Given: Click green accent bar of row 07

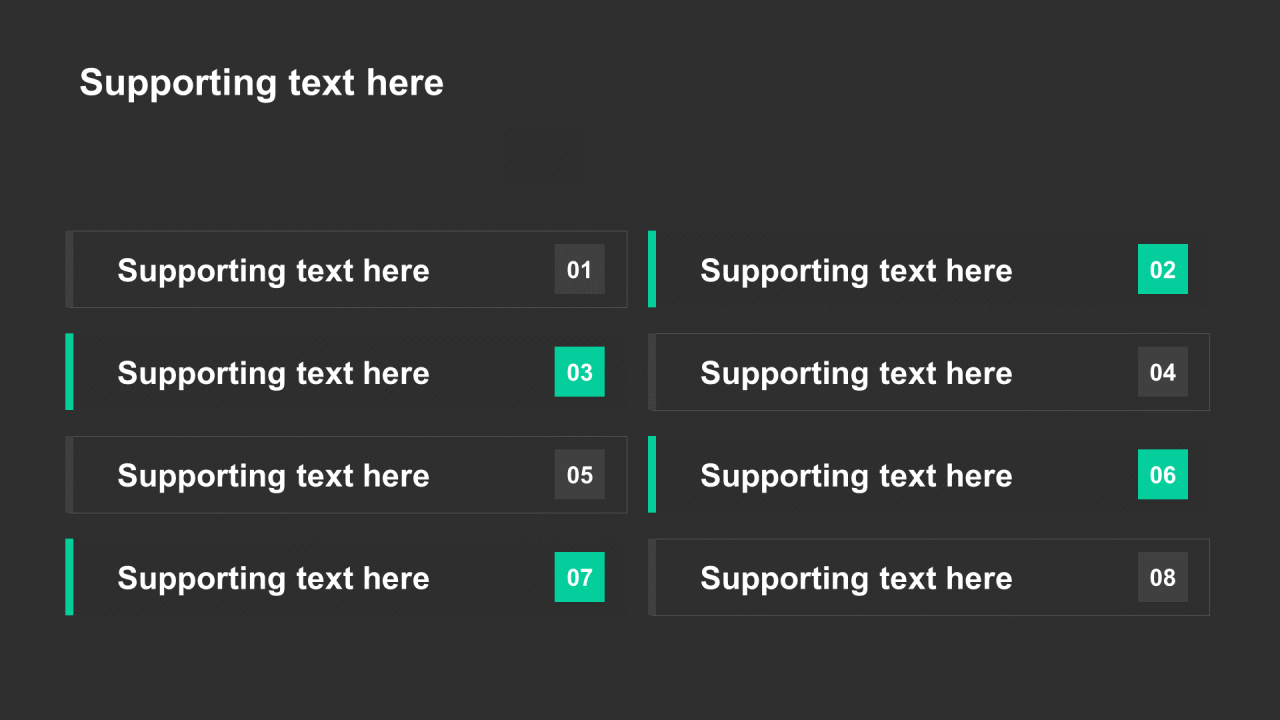Looking at the screenshot, I should pyautogui.click(x=69, y=577).
